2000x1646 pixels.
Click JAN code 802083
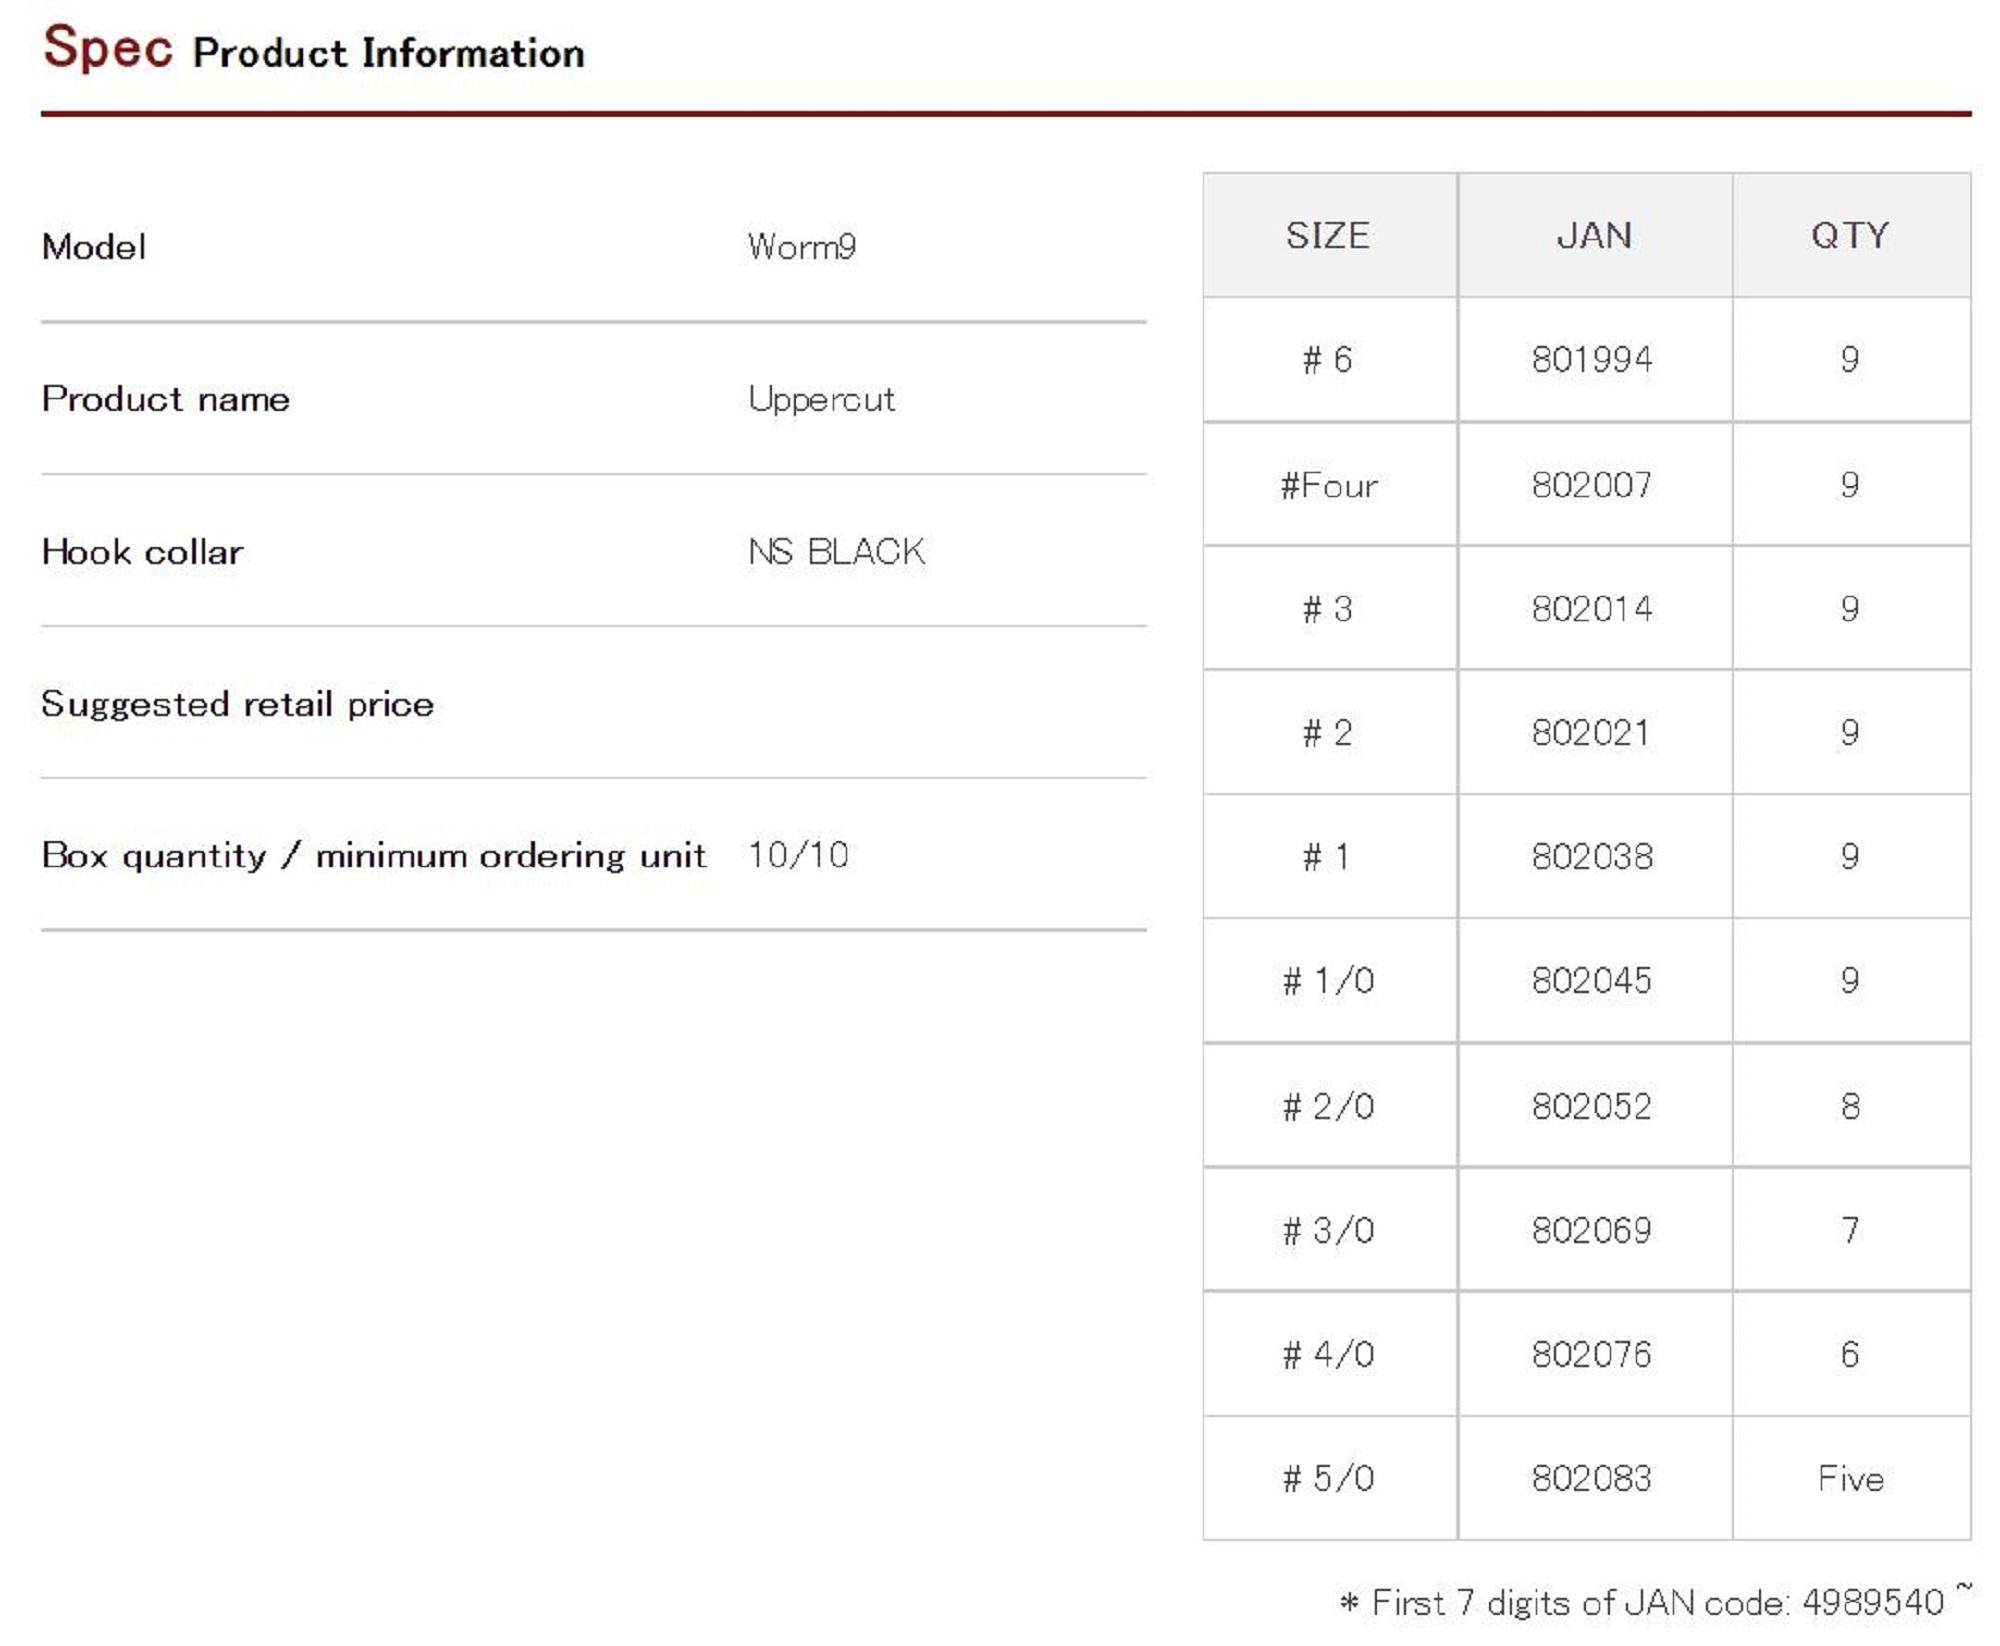1591,1479
